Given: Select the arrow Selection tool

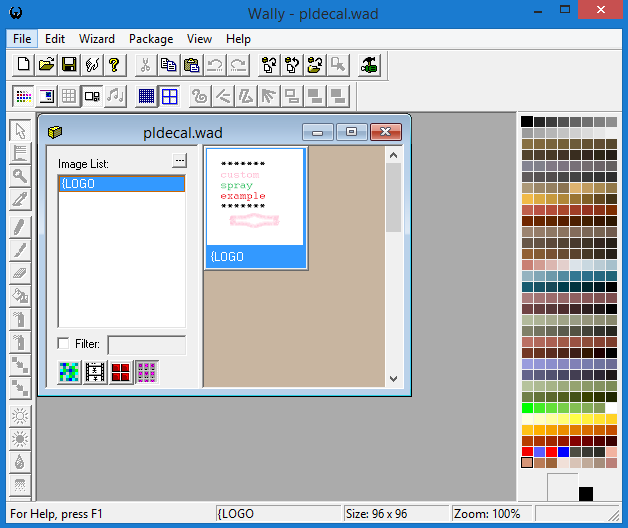Looking at the screenshot, I should point(20,131).
